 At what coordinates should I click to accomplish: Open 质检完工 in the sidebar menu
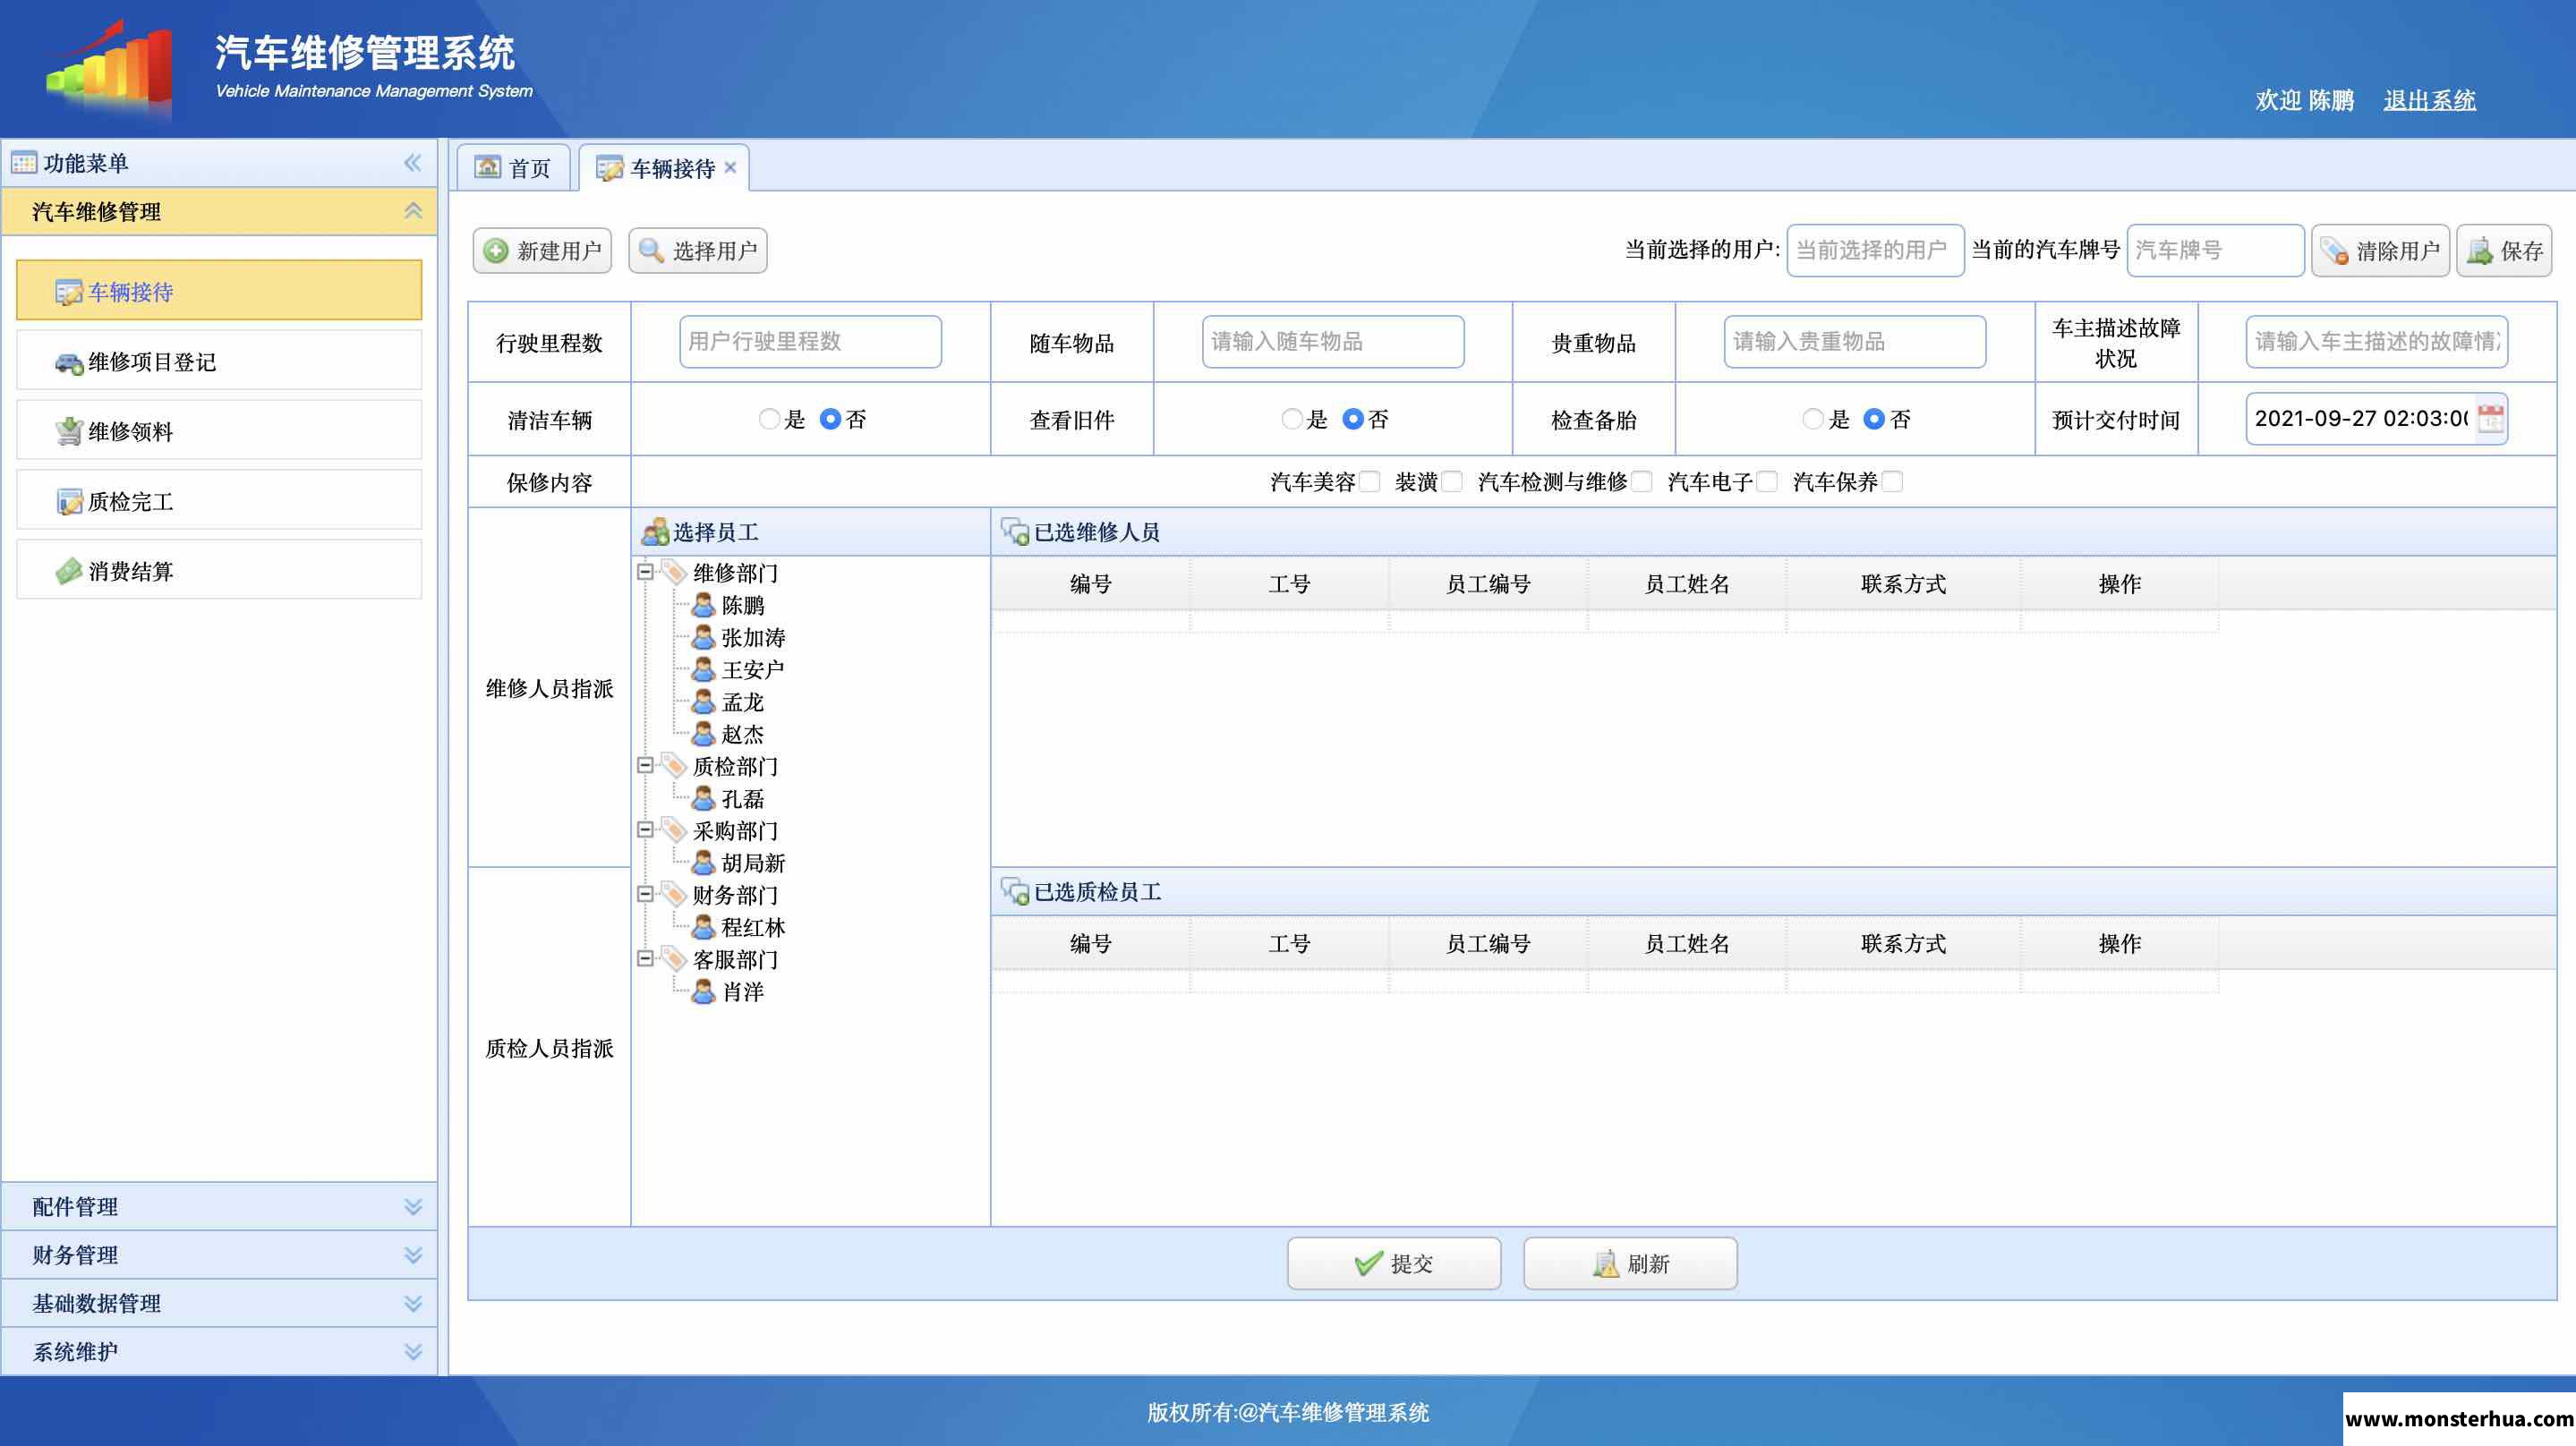coord(219,501)
